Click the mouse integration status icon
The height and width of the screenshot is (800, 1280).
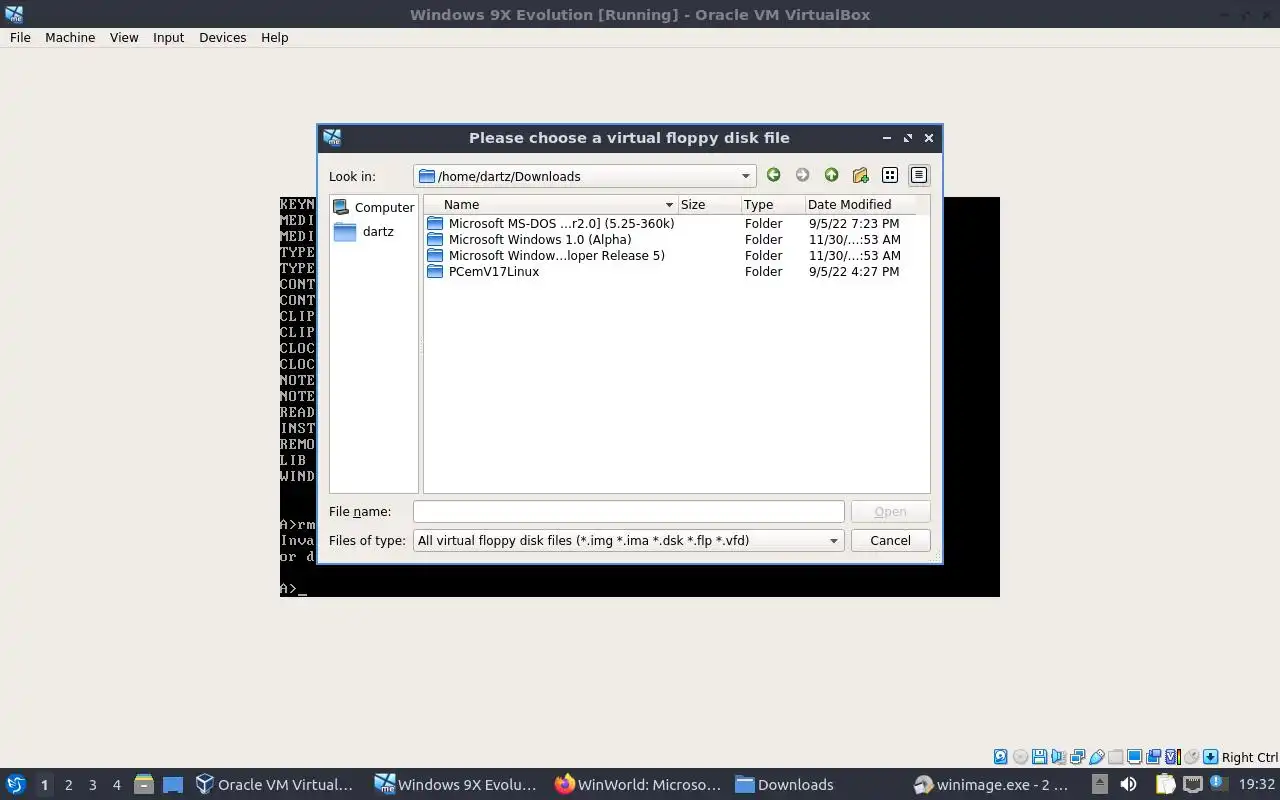click(x=1191, y=757)
